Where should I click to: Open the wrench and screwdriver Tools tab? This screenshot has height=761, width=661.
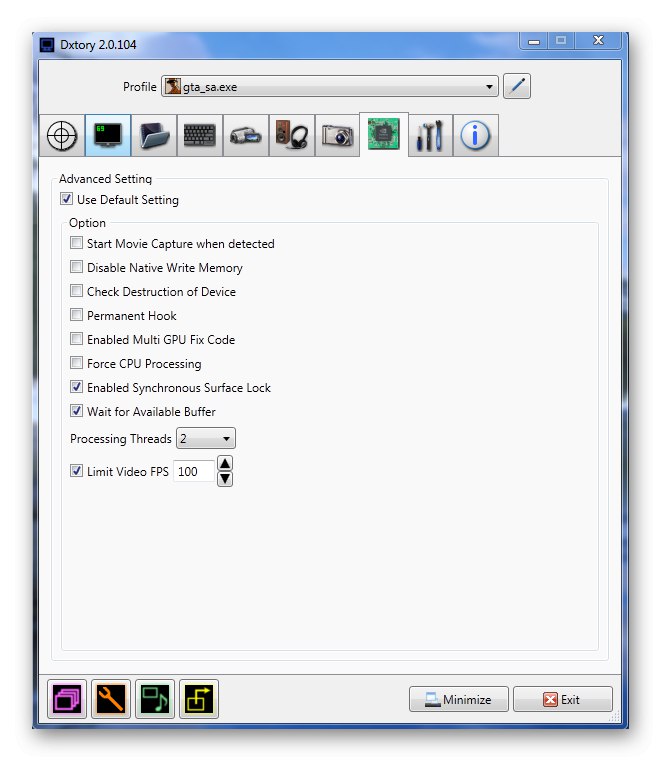click(430, 135)
